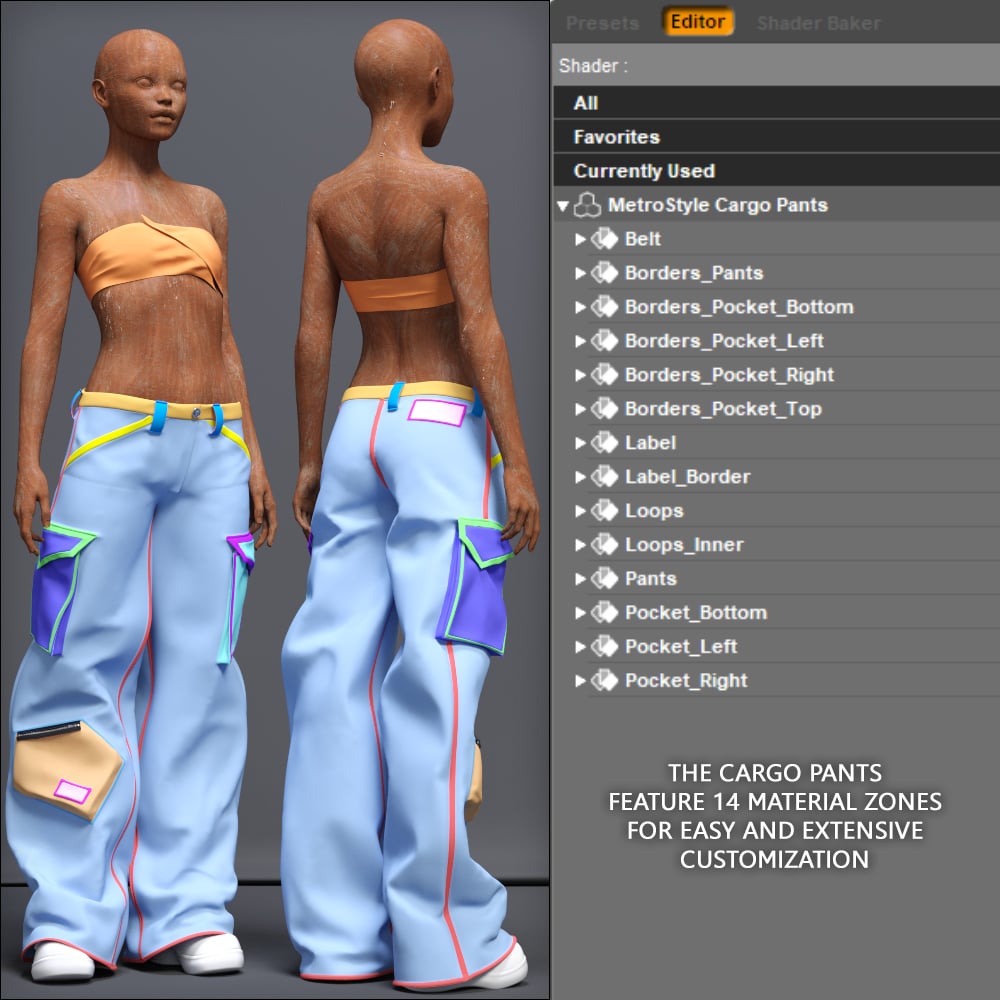This screenshot has height=1000, width=1000.
Task: Click the Borders_Pocket_Bottom surface icon
Action: (x=605, y=307)
